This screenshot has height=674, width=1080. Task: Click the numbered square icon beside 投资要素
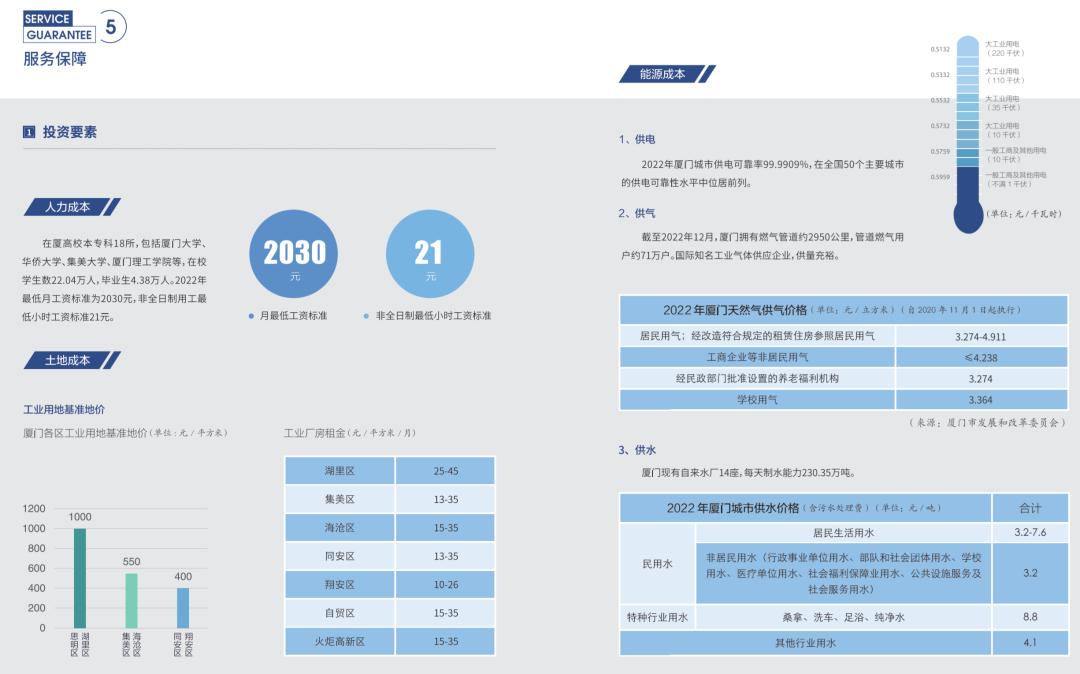click(x=28, y=130)
